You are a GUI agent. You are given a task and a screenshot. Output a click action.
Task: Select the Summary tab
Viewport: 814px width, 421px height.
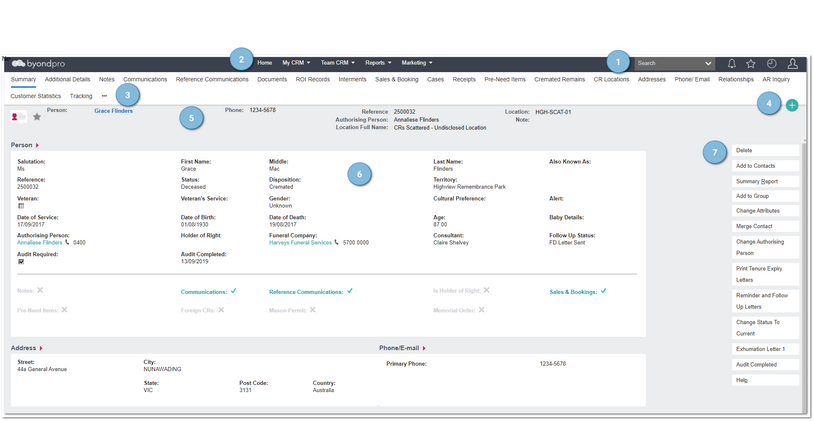point(23,79)
